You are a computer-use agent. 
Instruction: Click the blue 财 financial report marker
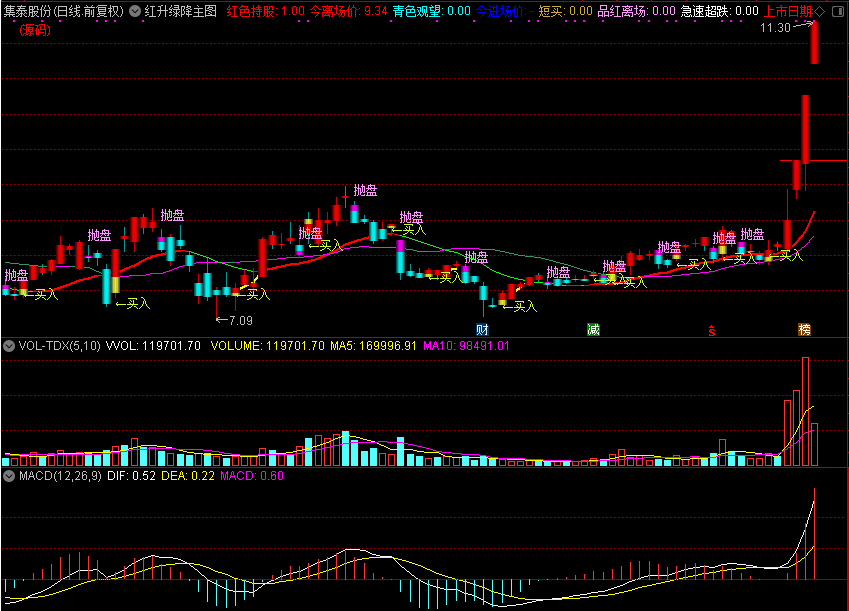482,329
